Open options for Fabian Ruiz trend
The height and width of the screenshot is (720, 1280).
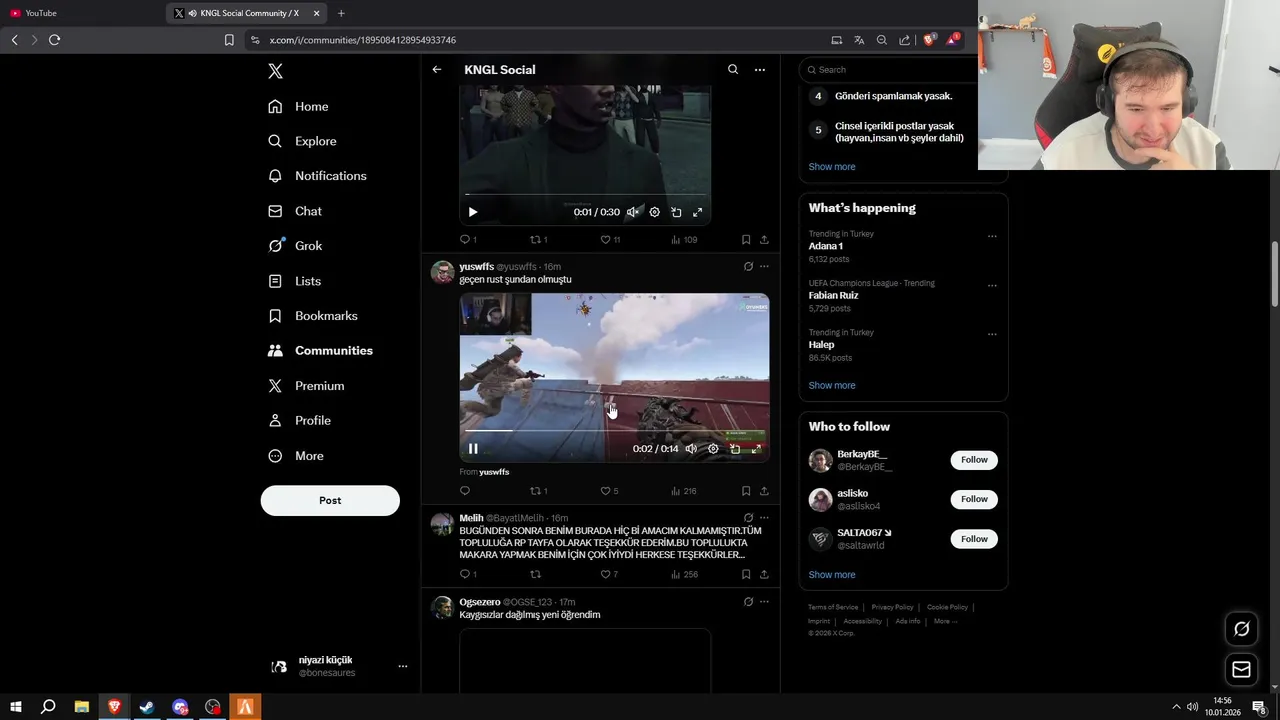[992, 286]
